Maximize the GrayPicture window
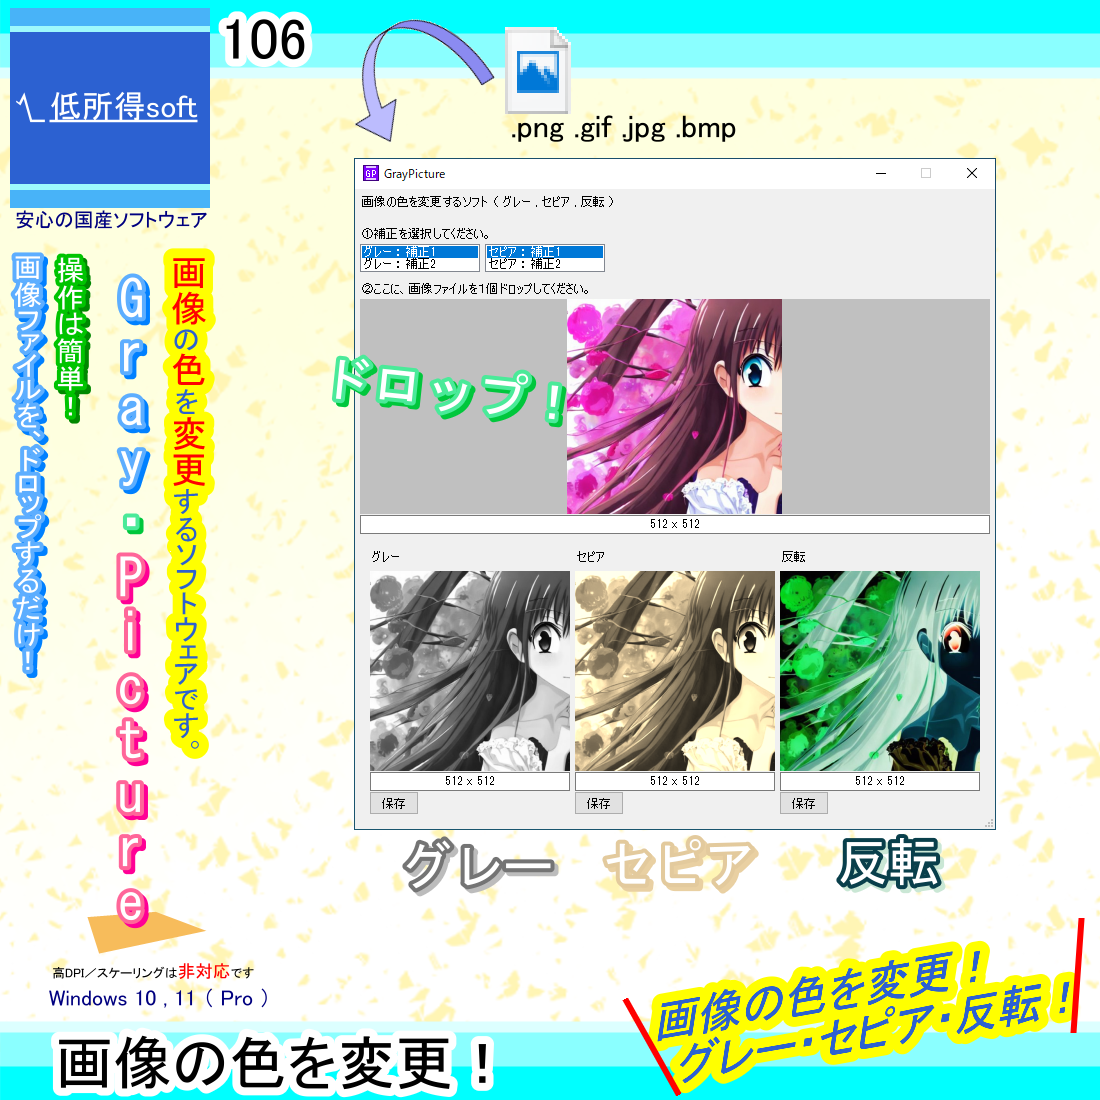This screenshot has height=1100, width=1100. (x=926, y=173)
